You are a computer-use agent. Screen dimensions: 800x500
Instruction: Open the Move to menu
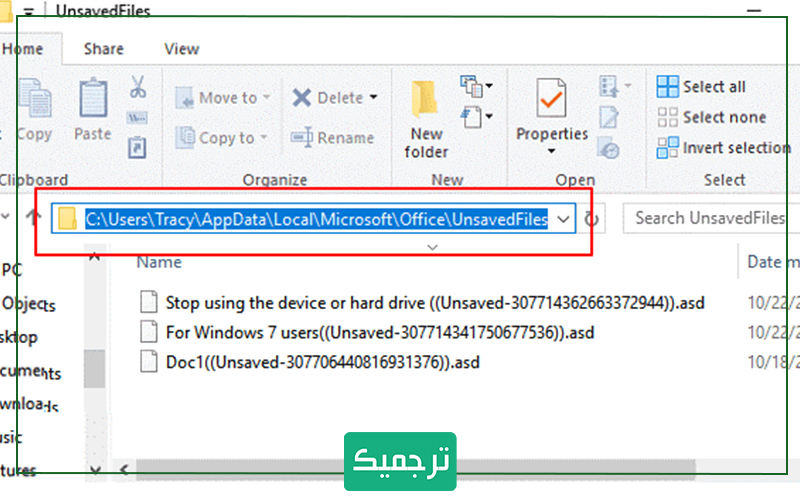pos(222,97)
